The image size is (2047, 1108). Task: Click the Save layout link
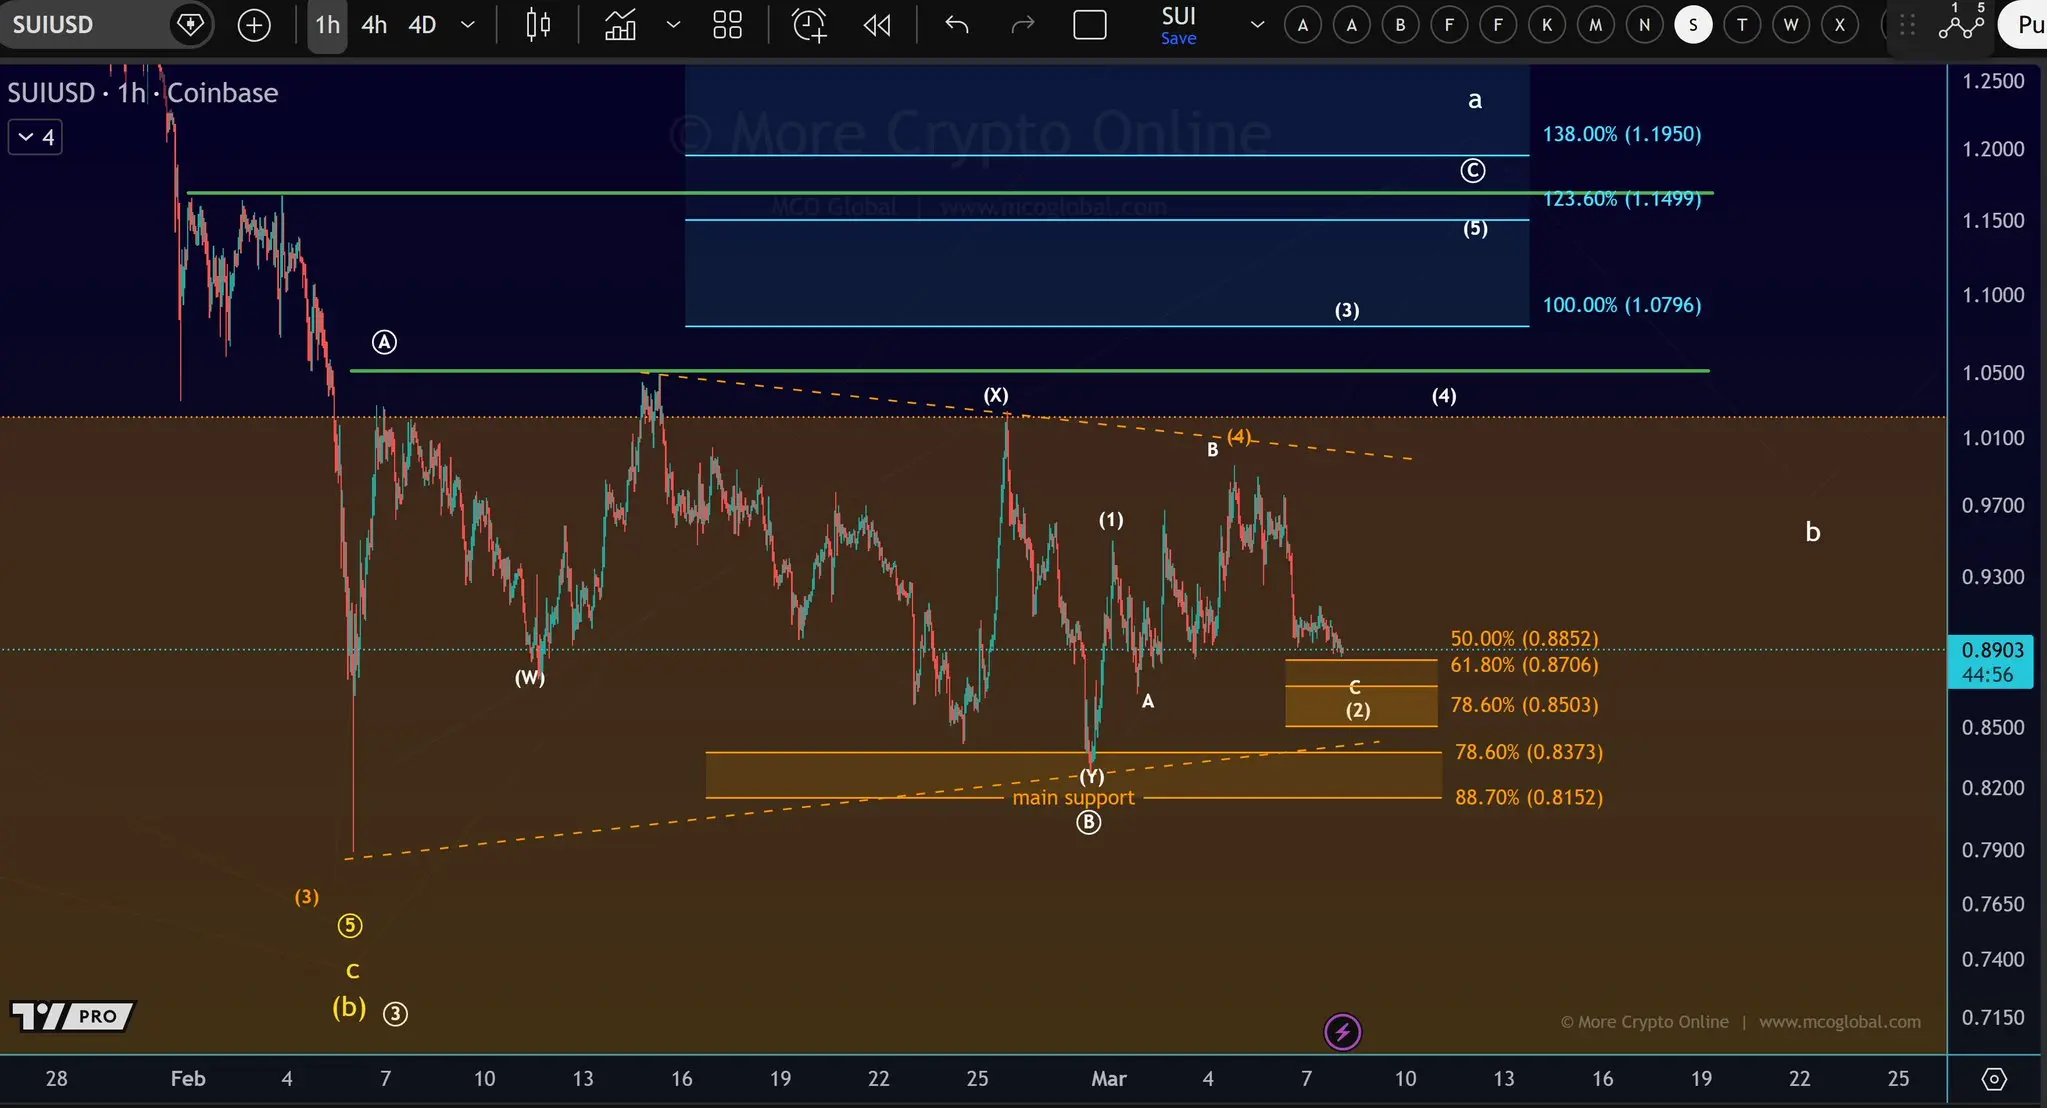pyautogui.click(x=1178, y=39)
